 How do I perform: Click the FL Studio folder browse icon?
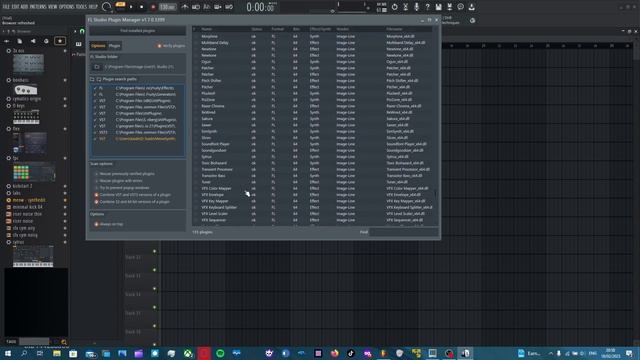[97, 67]
